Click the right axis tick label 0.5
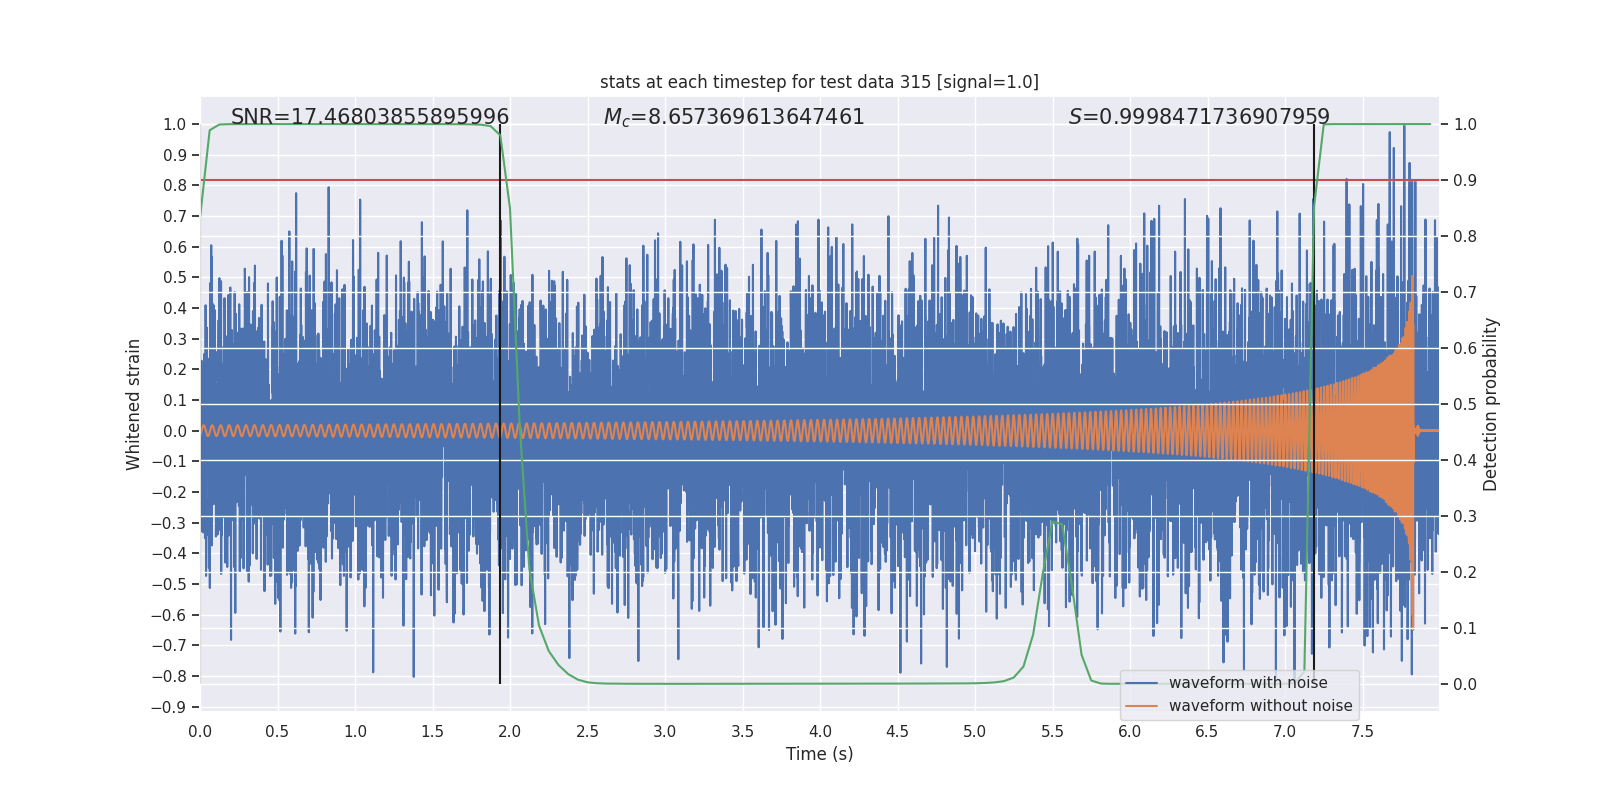The image size is (1600, 800). [1464, 405]
